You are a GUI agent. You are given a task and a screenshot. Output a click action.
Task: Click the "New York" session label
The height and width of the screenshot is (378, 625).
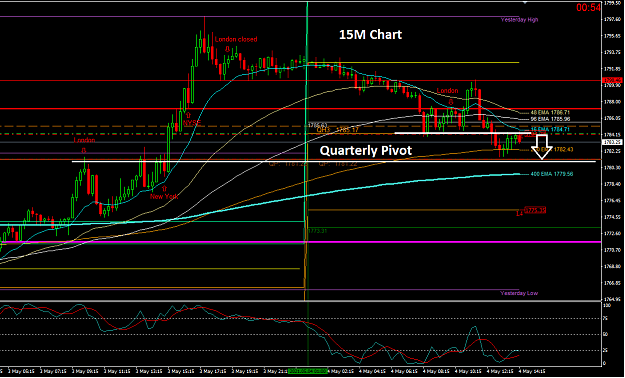click(164, 197)
